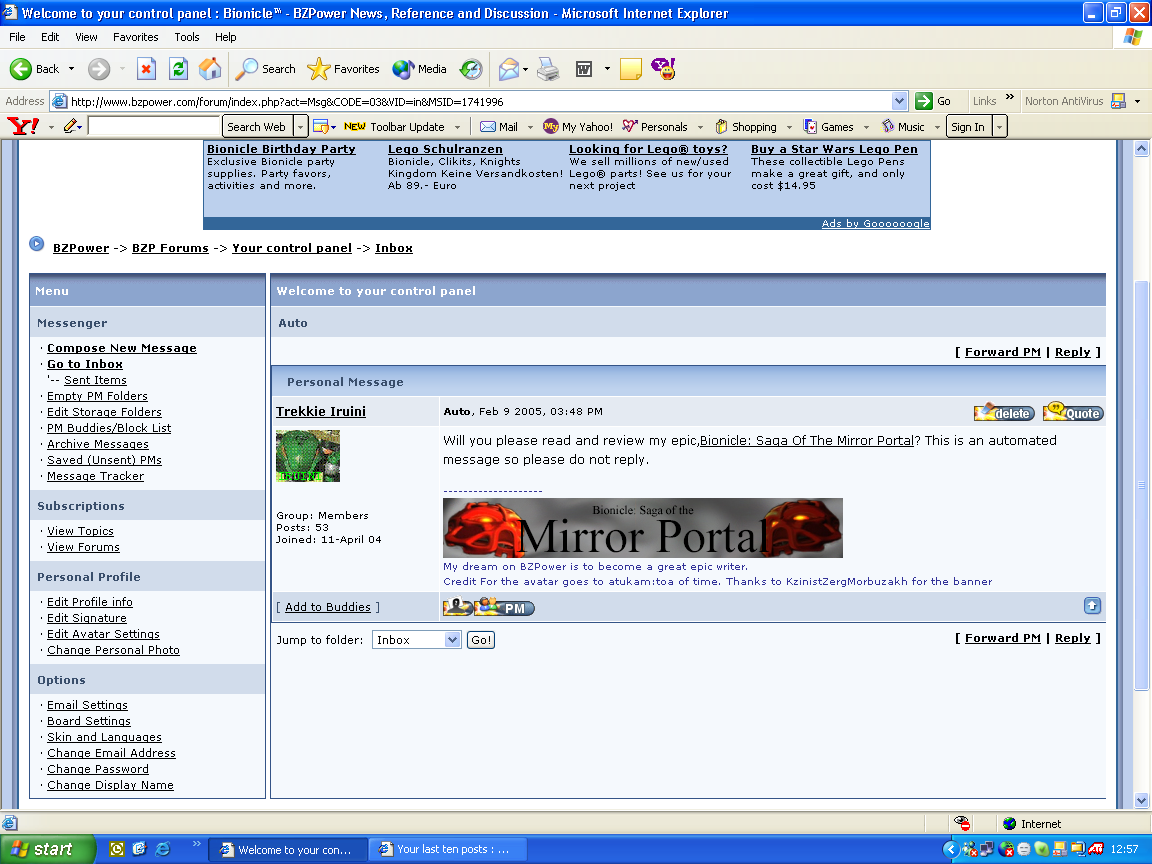The height and width of the screenshot is (864, 1152).
Task: Refresh the page with Refresh icon
Action: 179,69
